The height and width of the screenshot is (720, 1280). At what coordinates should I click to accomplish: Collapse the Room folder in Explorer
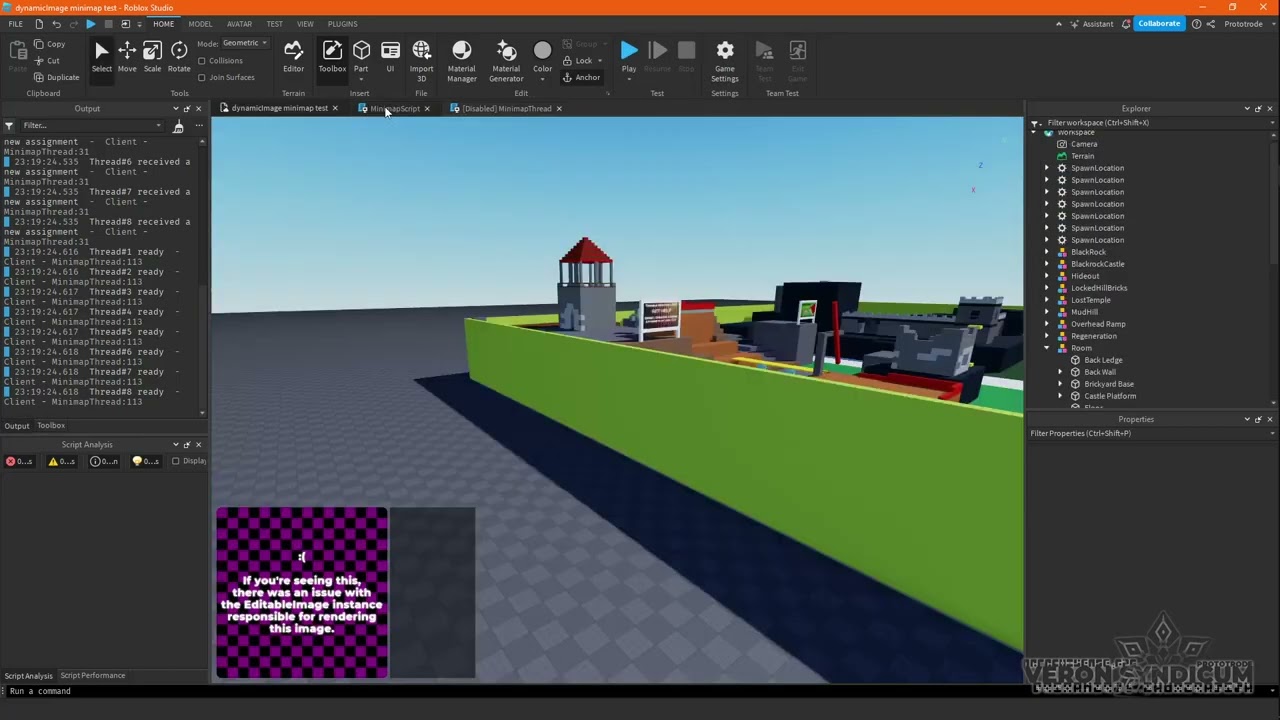click(1047, 348)
